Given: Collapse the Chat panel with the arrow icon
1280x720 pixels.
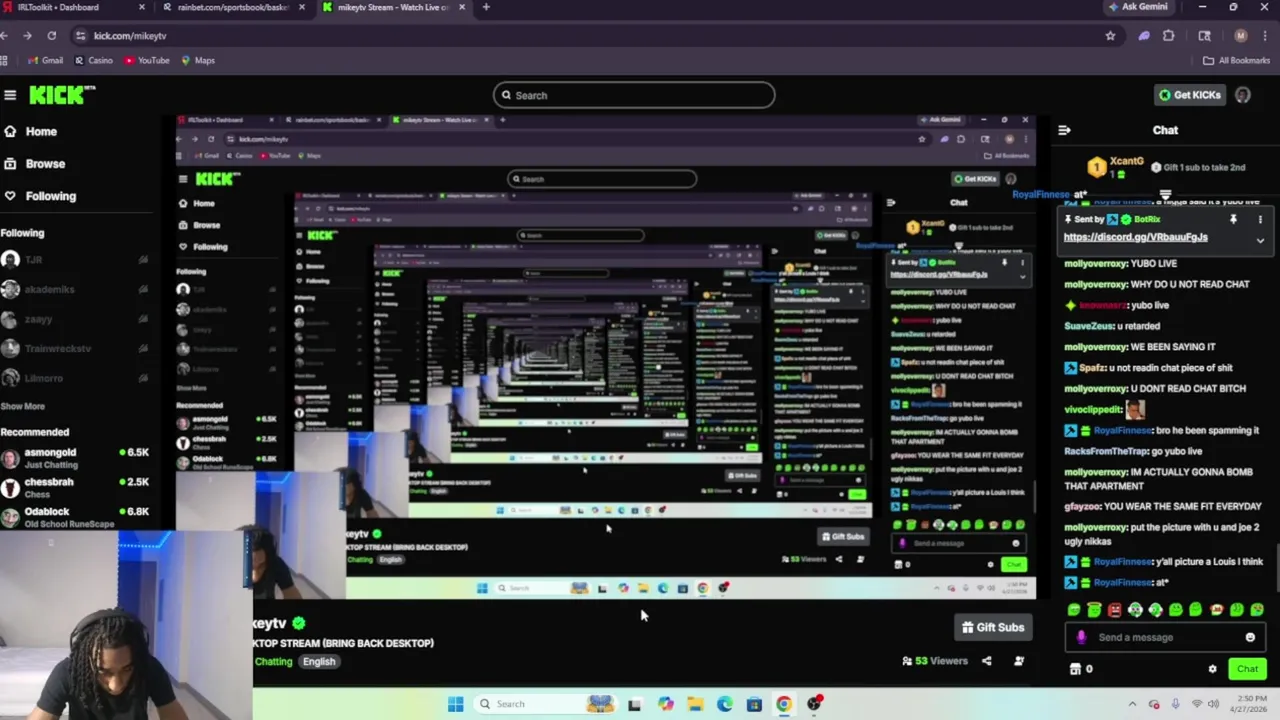Looking at the screenshot, I should click(x=1064, y=130).
